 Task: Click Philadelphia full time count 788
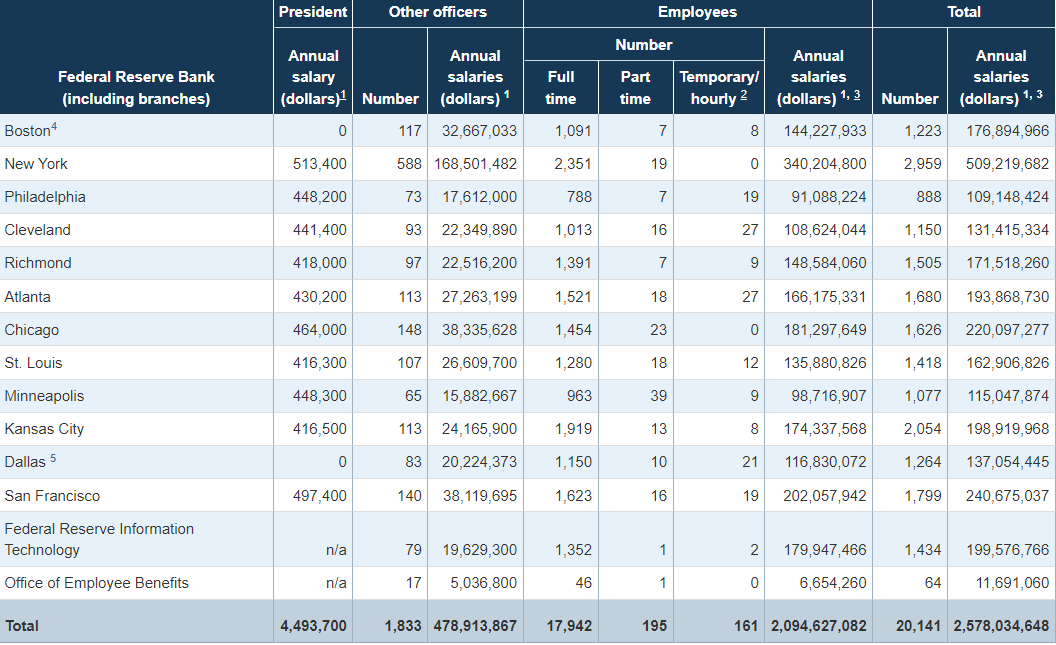[x=579, y=197]
